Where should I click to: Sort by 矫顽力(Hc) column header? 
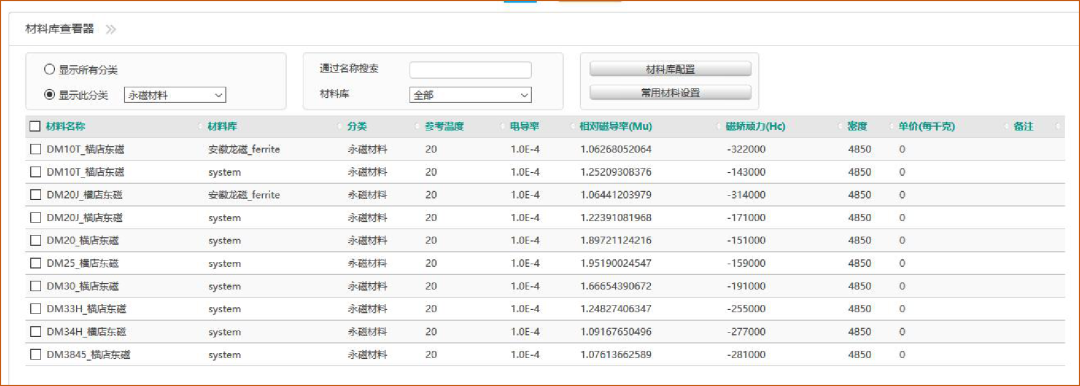(756, 127)
